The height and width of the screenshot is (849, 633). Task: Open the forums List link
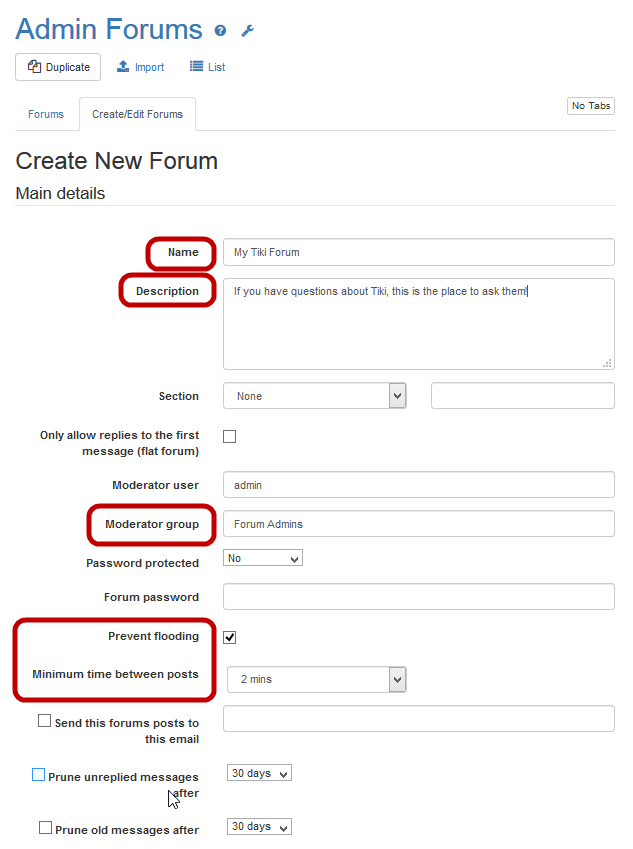(207, 67)
